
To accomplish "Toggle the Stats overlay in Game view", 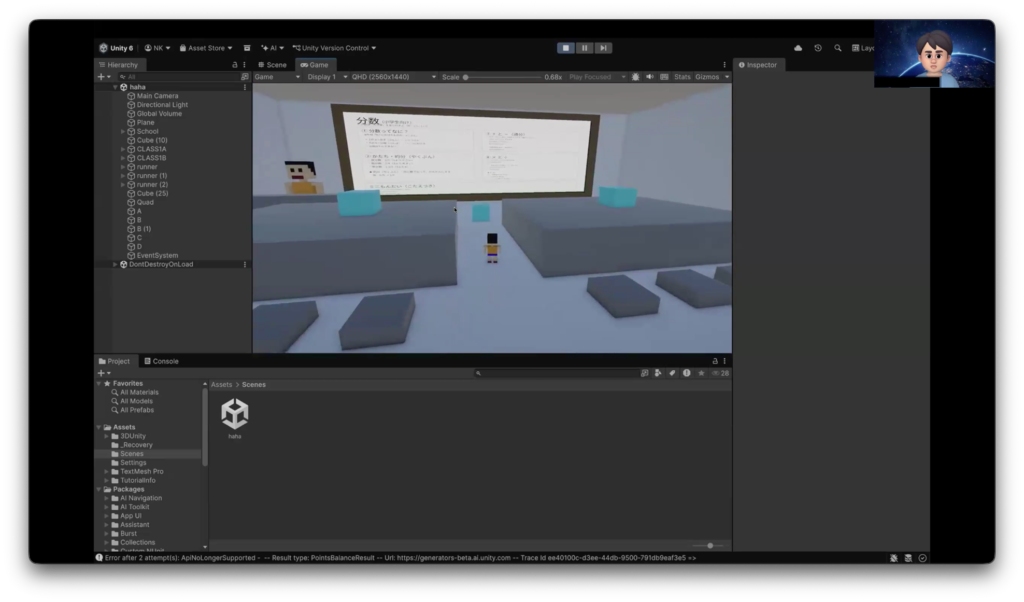I will (x=682, y=77).
